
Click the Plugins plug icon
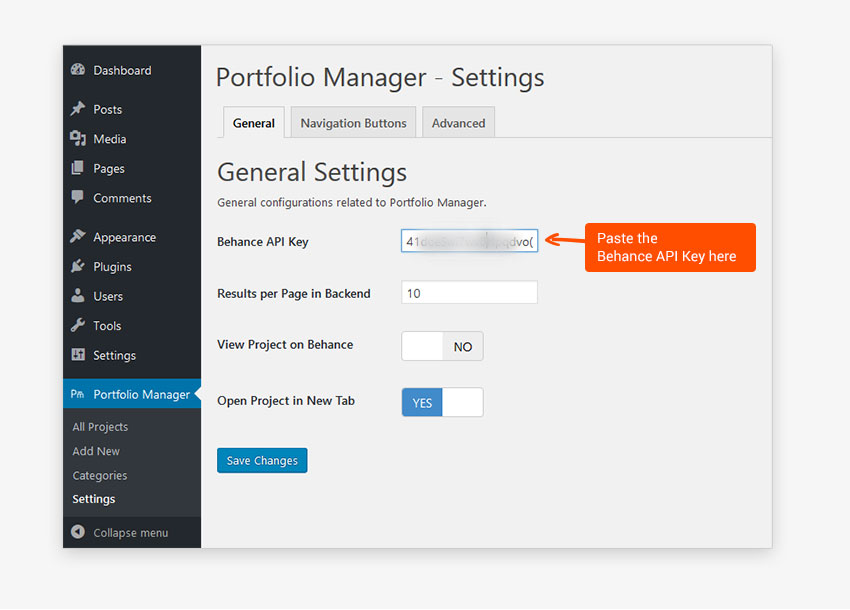78,267
